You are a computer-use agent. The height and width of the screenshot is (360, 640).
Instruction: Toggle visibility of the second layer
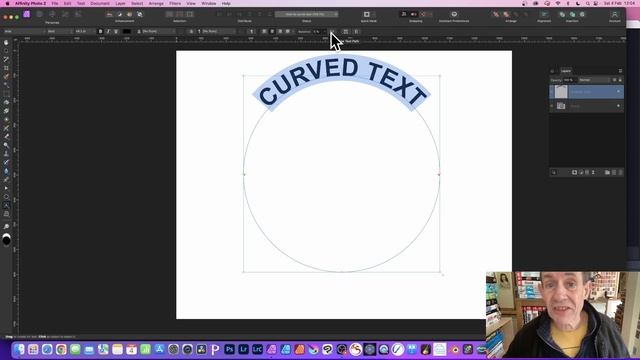[x=618, y=106]
